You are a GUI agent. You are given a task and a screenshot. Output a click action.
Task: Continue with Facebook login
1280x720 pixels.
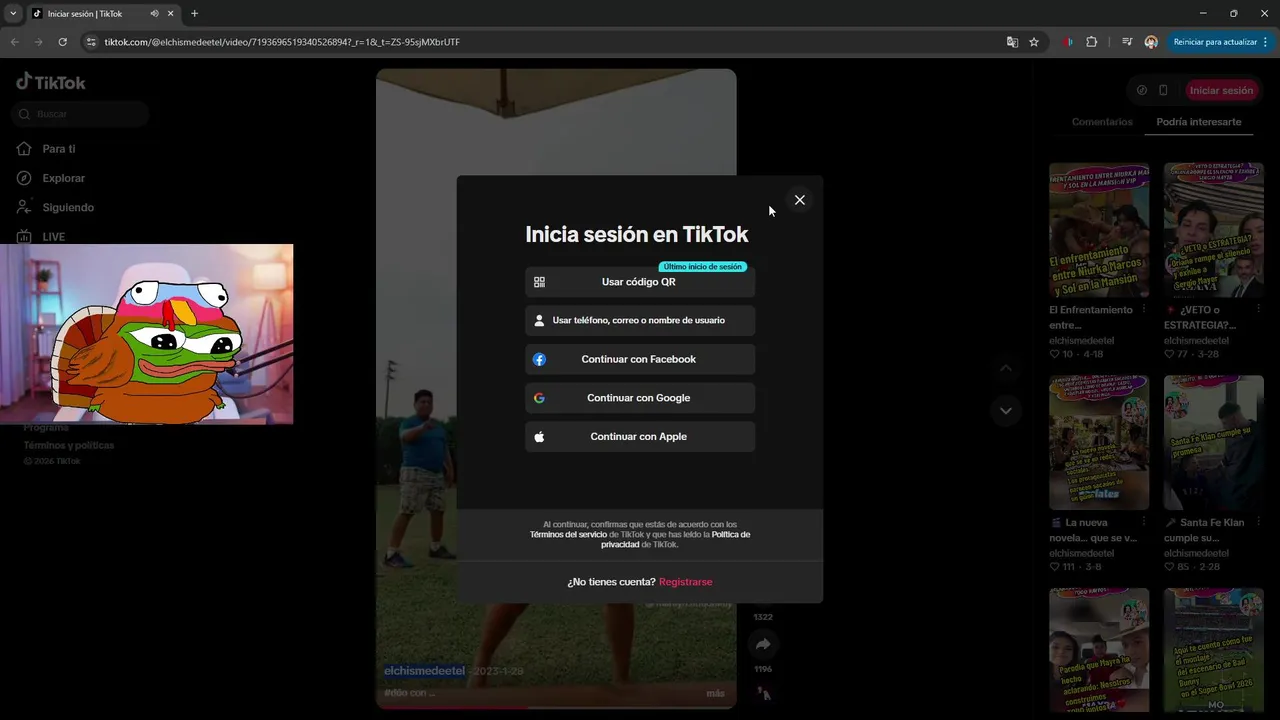coord(640,359)
